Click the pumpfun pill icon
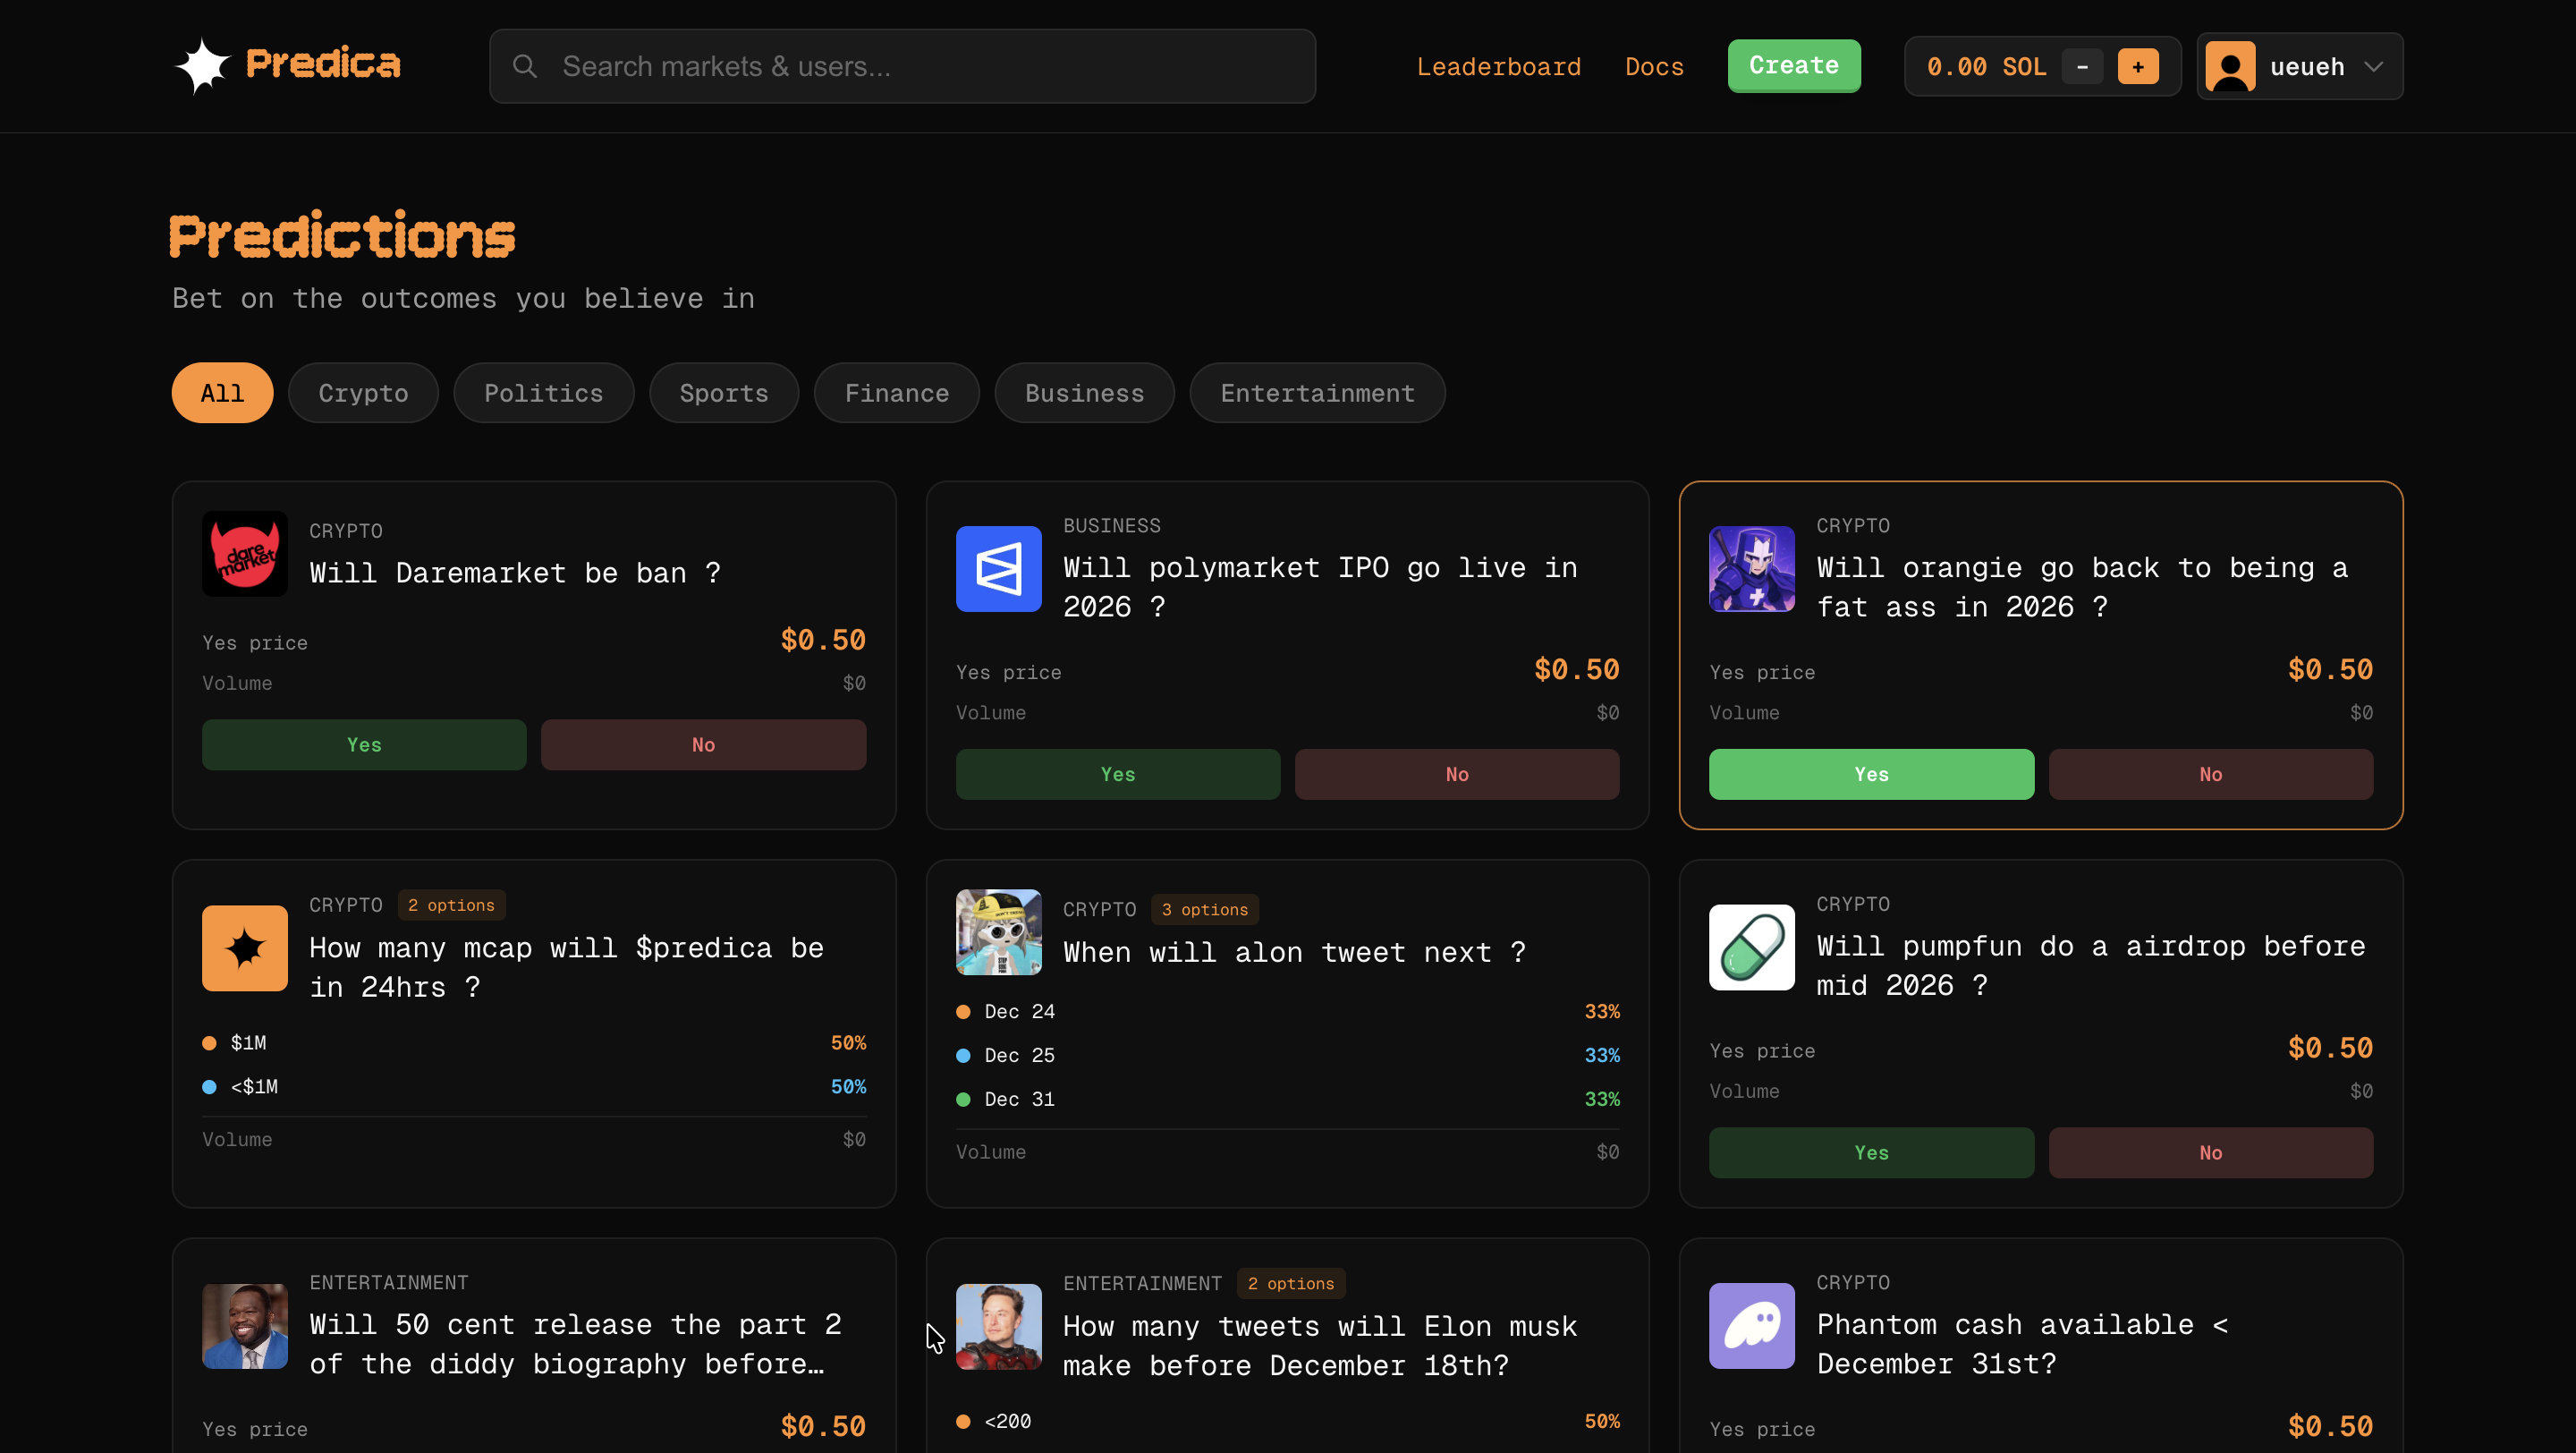Screen dimensions: 2576x1453 pyautogui.click(x=1751, y=947)
